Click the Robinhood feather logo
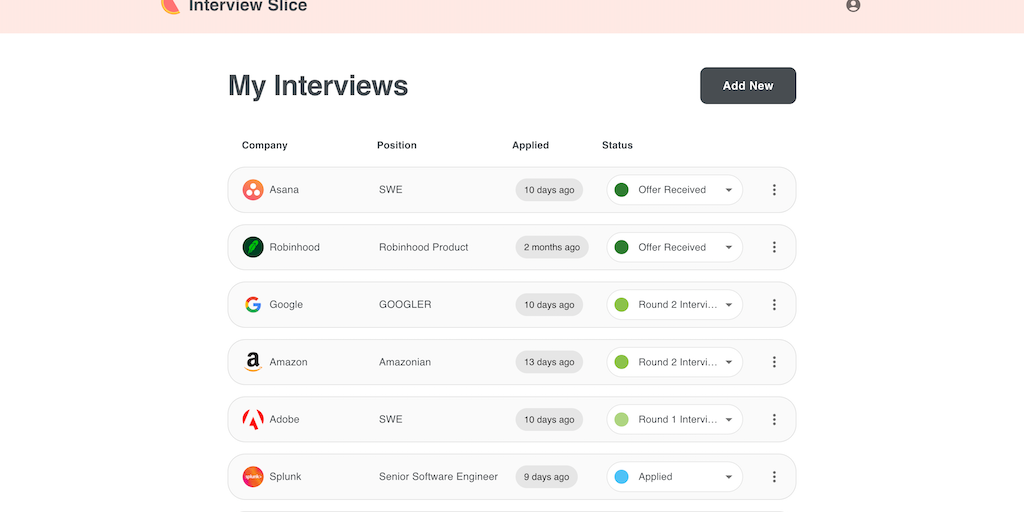 [253, 247]
